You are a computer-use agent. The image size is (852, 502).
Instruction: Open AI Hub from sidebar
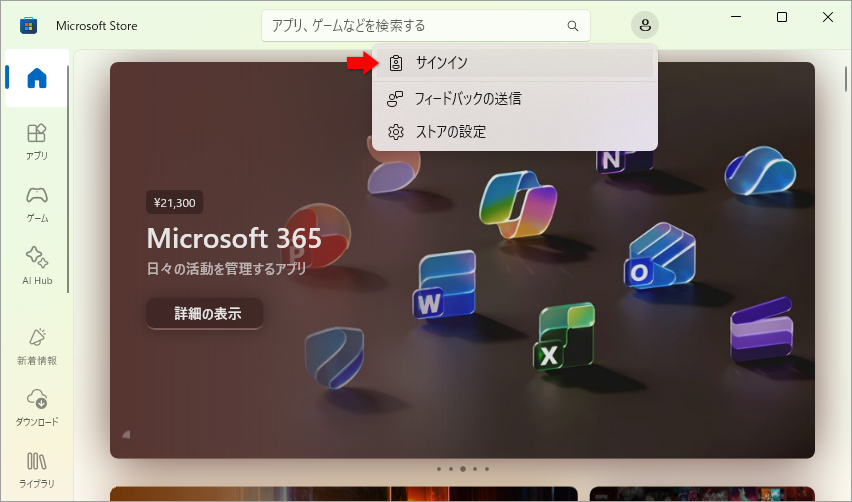click(x=37, y=265)
